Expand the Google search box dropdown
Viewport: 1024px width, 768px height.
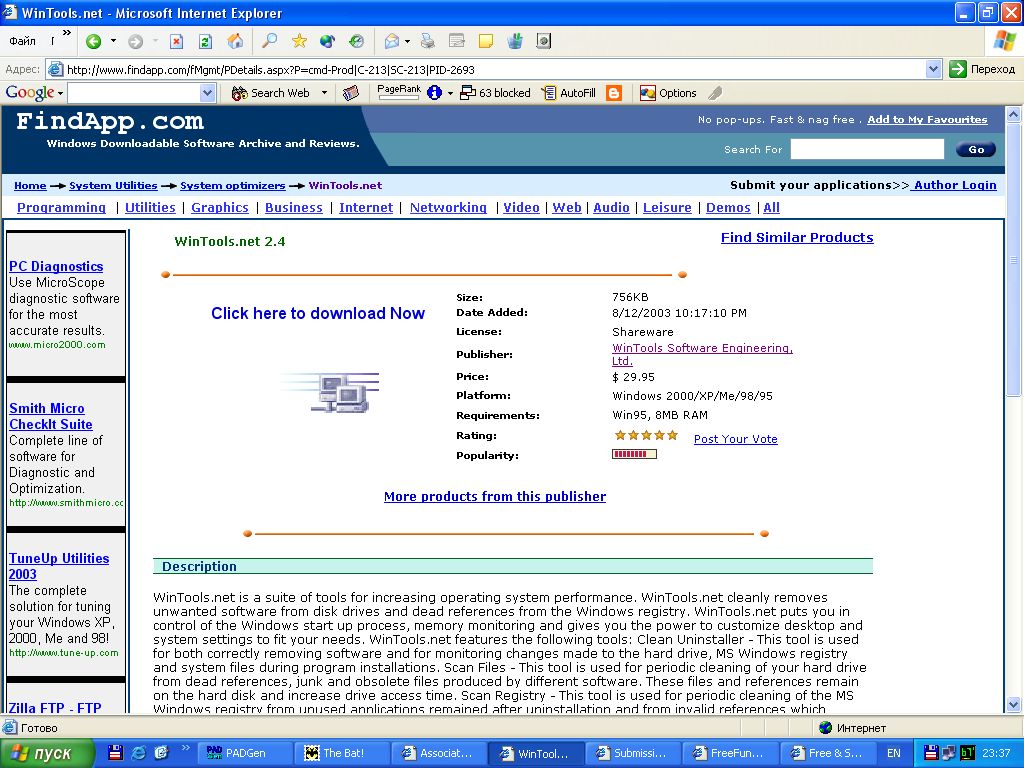point(207,93)
